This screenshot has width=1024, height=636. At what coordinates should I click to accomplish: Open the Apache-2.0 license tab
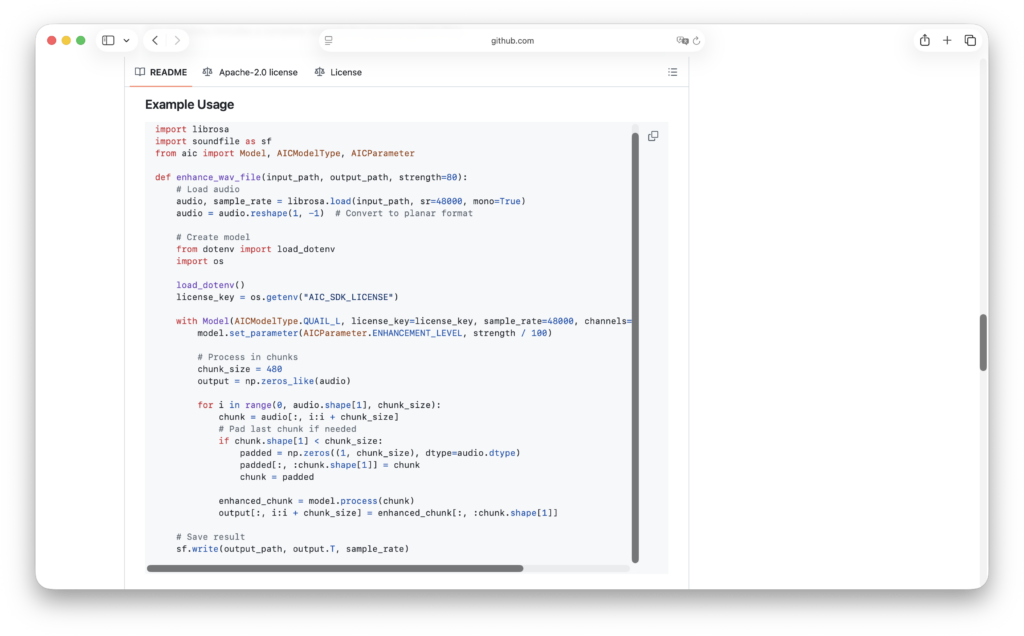click(x=250, y=72)
